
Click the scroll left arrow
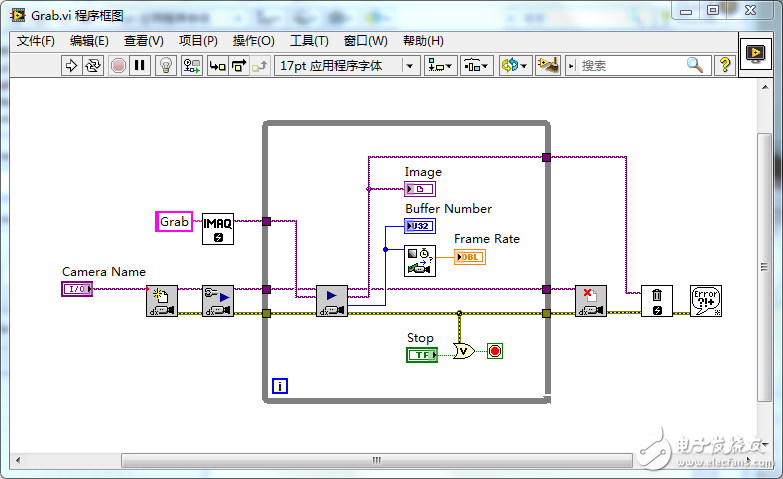click(18, 460)
